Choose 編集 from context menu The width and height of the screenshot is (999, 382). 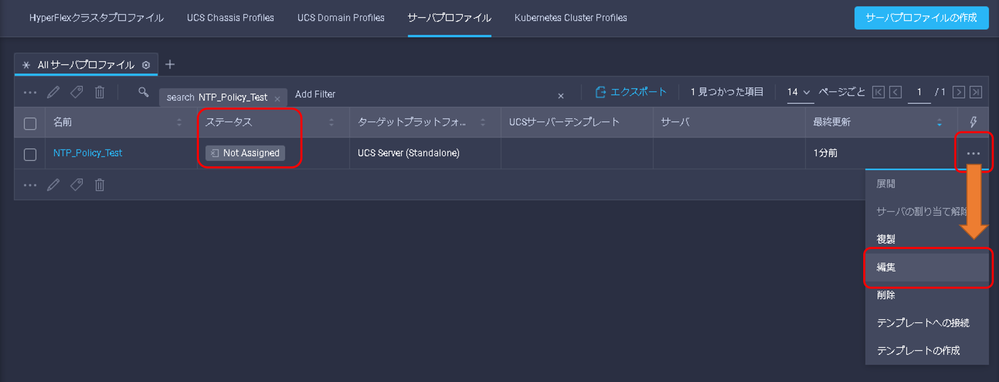pyautogui.click(x=928, y=267)
